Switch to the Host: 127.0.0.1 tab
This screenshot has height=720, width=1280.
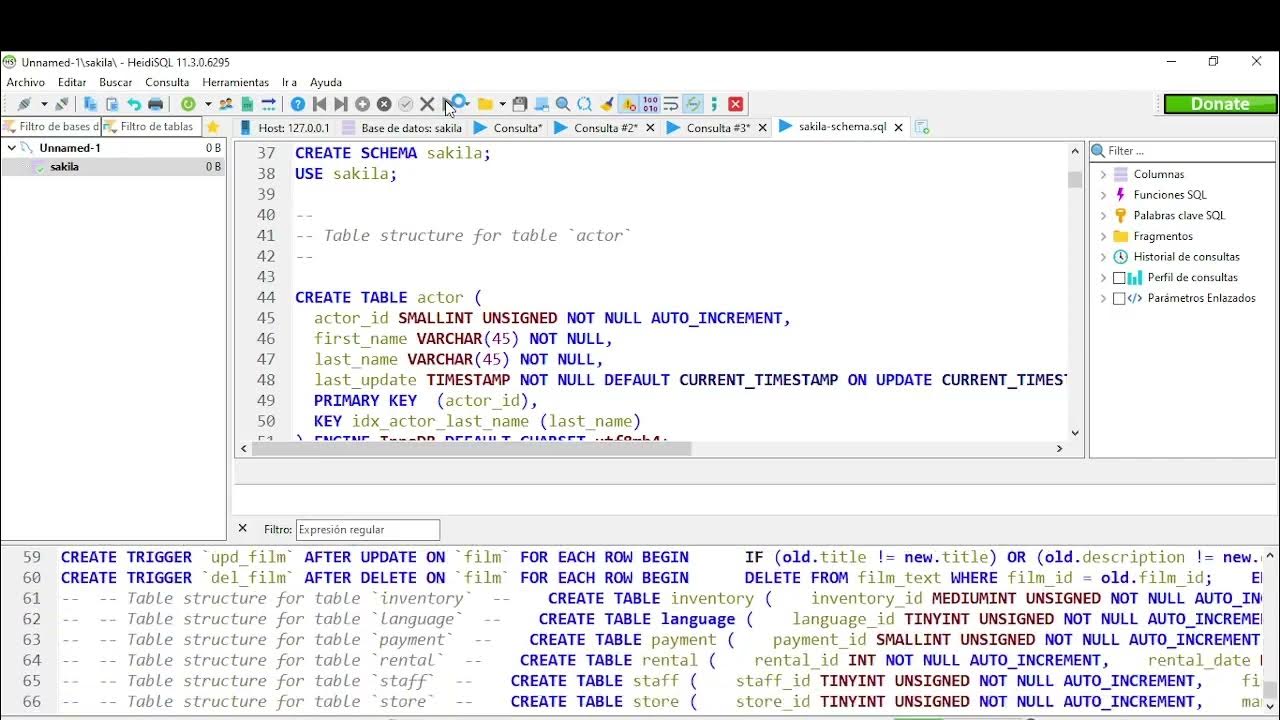point(284,128)
